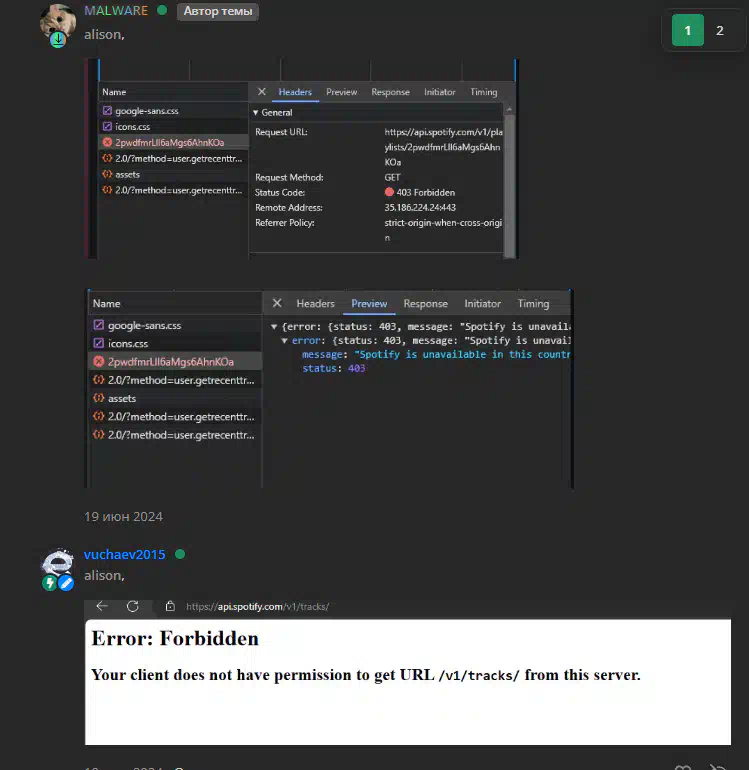Click browser reload icon
This screenshot has height=770, width=749.
click(133, 606)
